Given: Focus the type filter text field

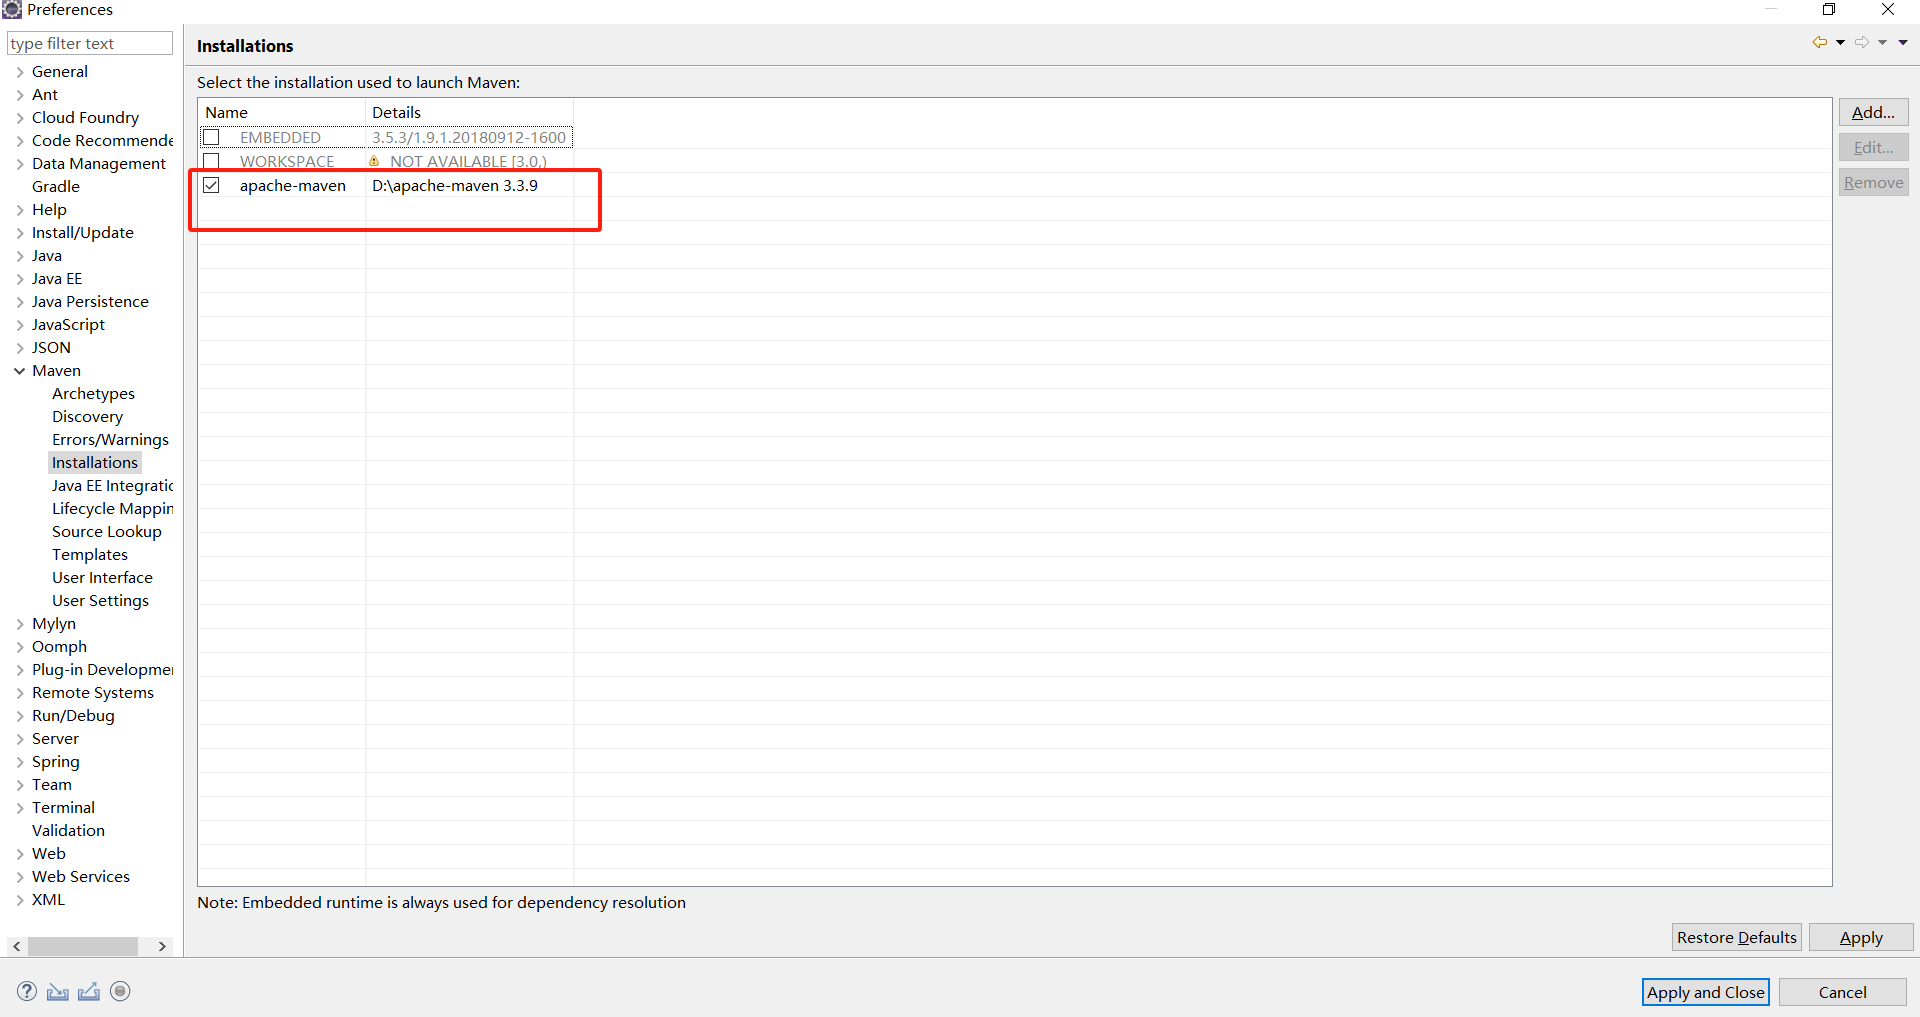Looking at the screenshot, I should [x=90, y=43].
